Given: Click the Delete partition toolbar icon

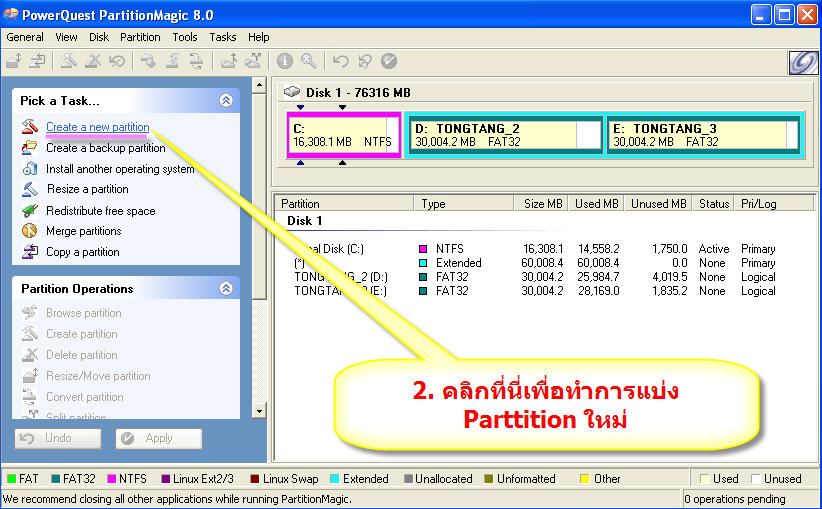Looking at the screenshot, I should [x=93, y=61].
